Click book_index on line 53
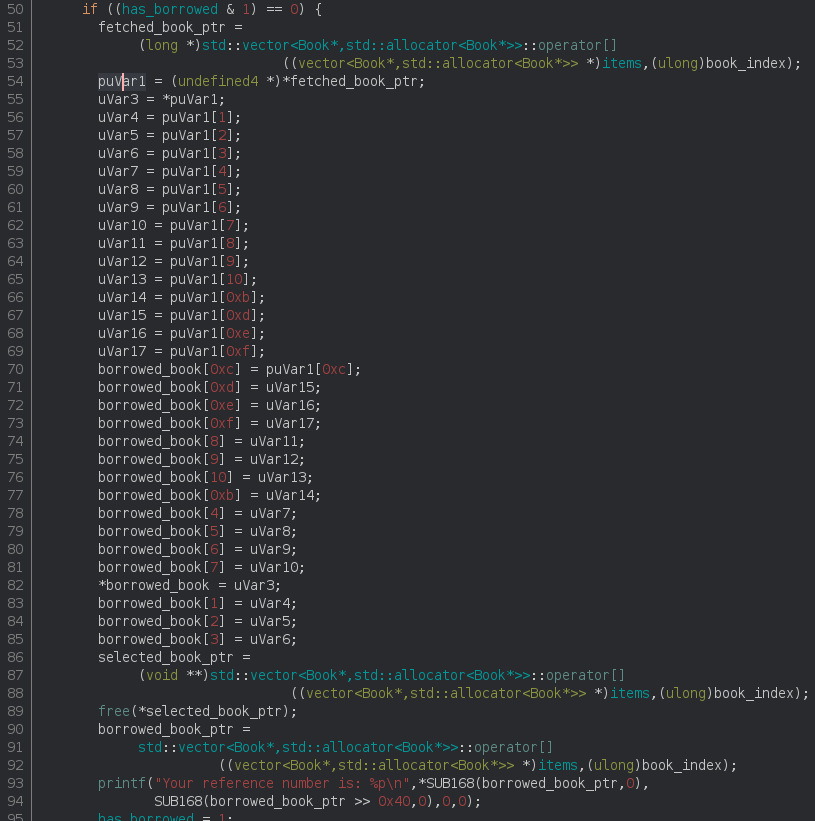Image resolution: width=815 pixels, height=821 pixels. coord(745,63)
